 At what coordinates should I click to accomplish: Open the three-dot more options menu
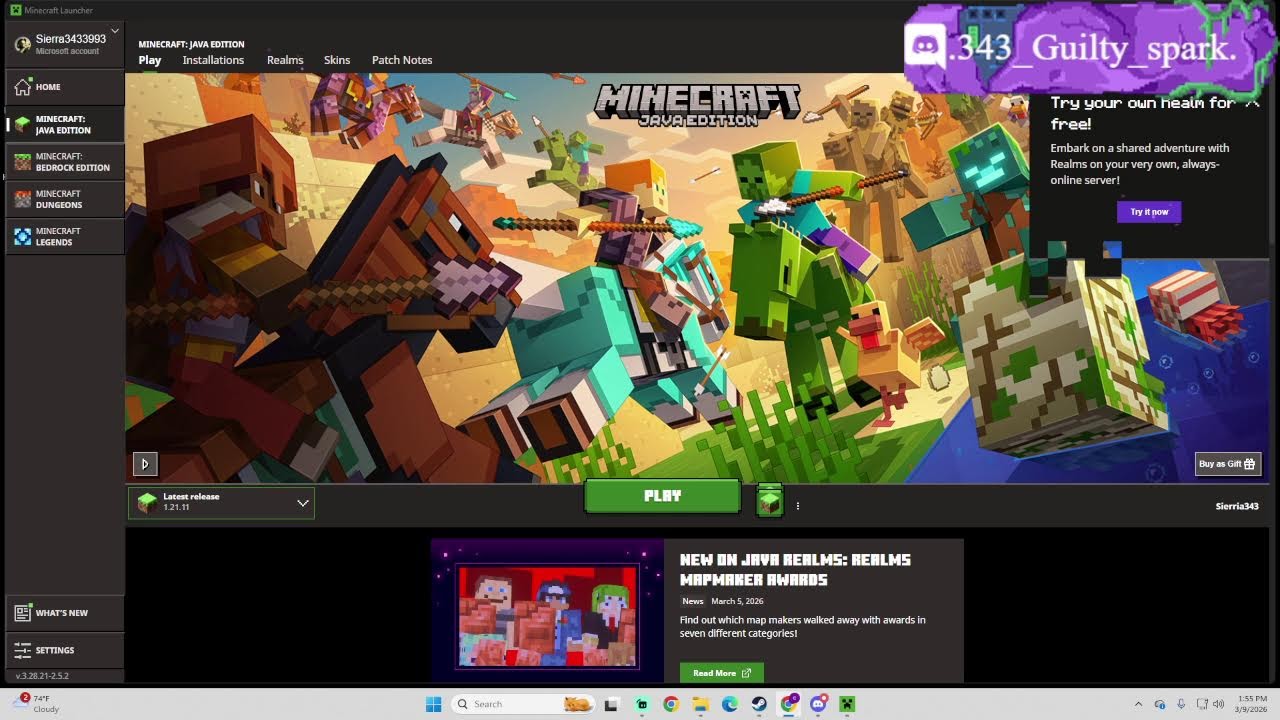(x=798, y=506)
